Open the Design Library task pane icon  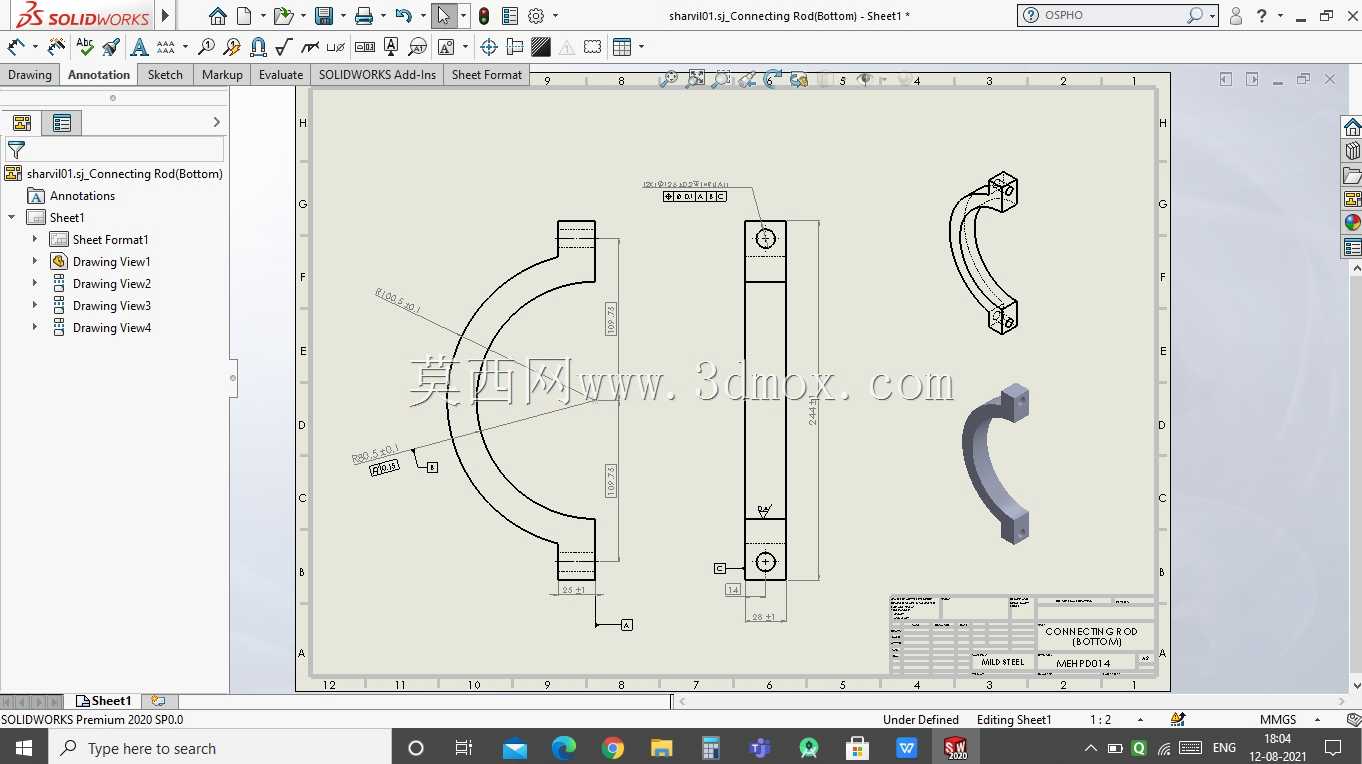(x=1352, y=151)
